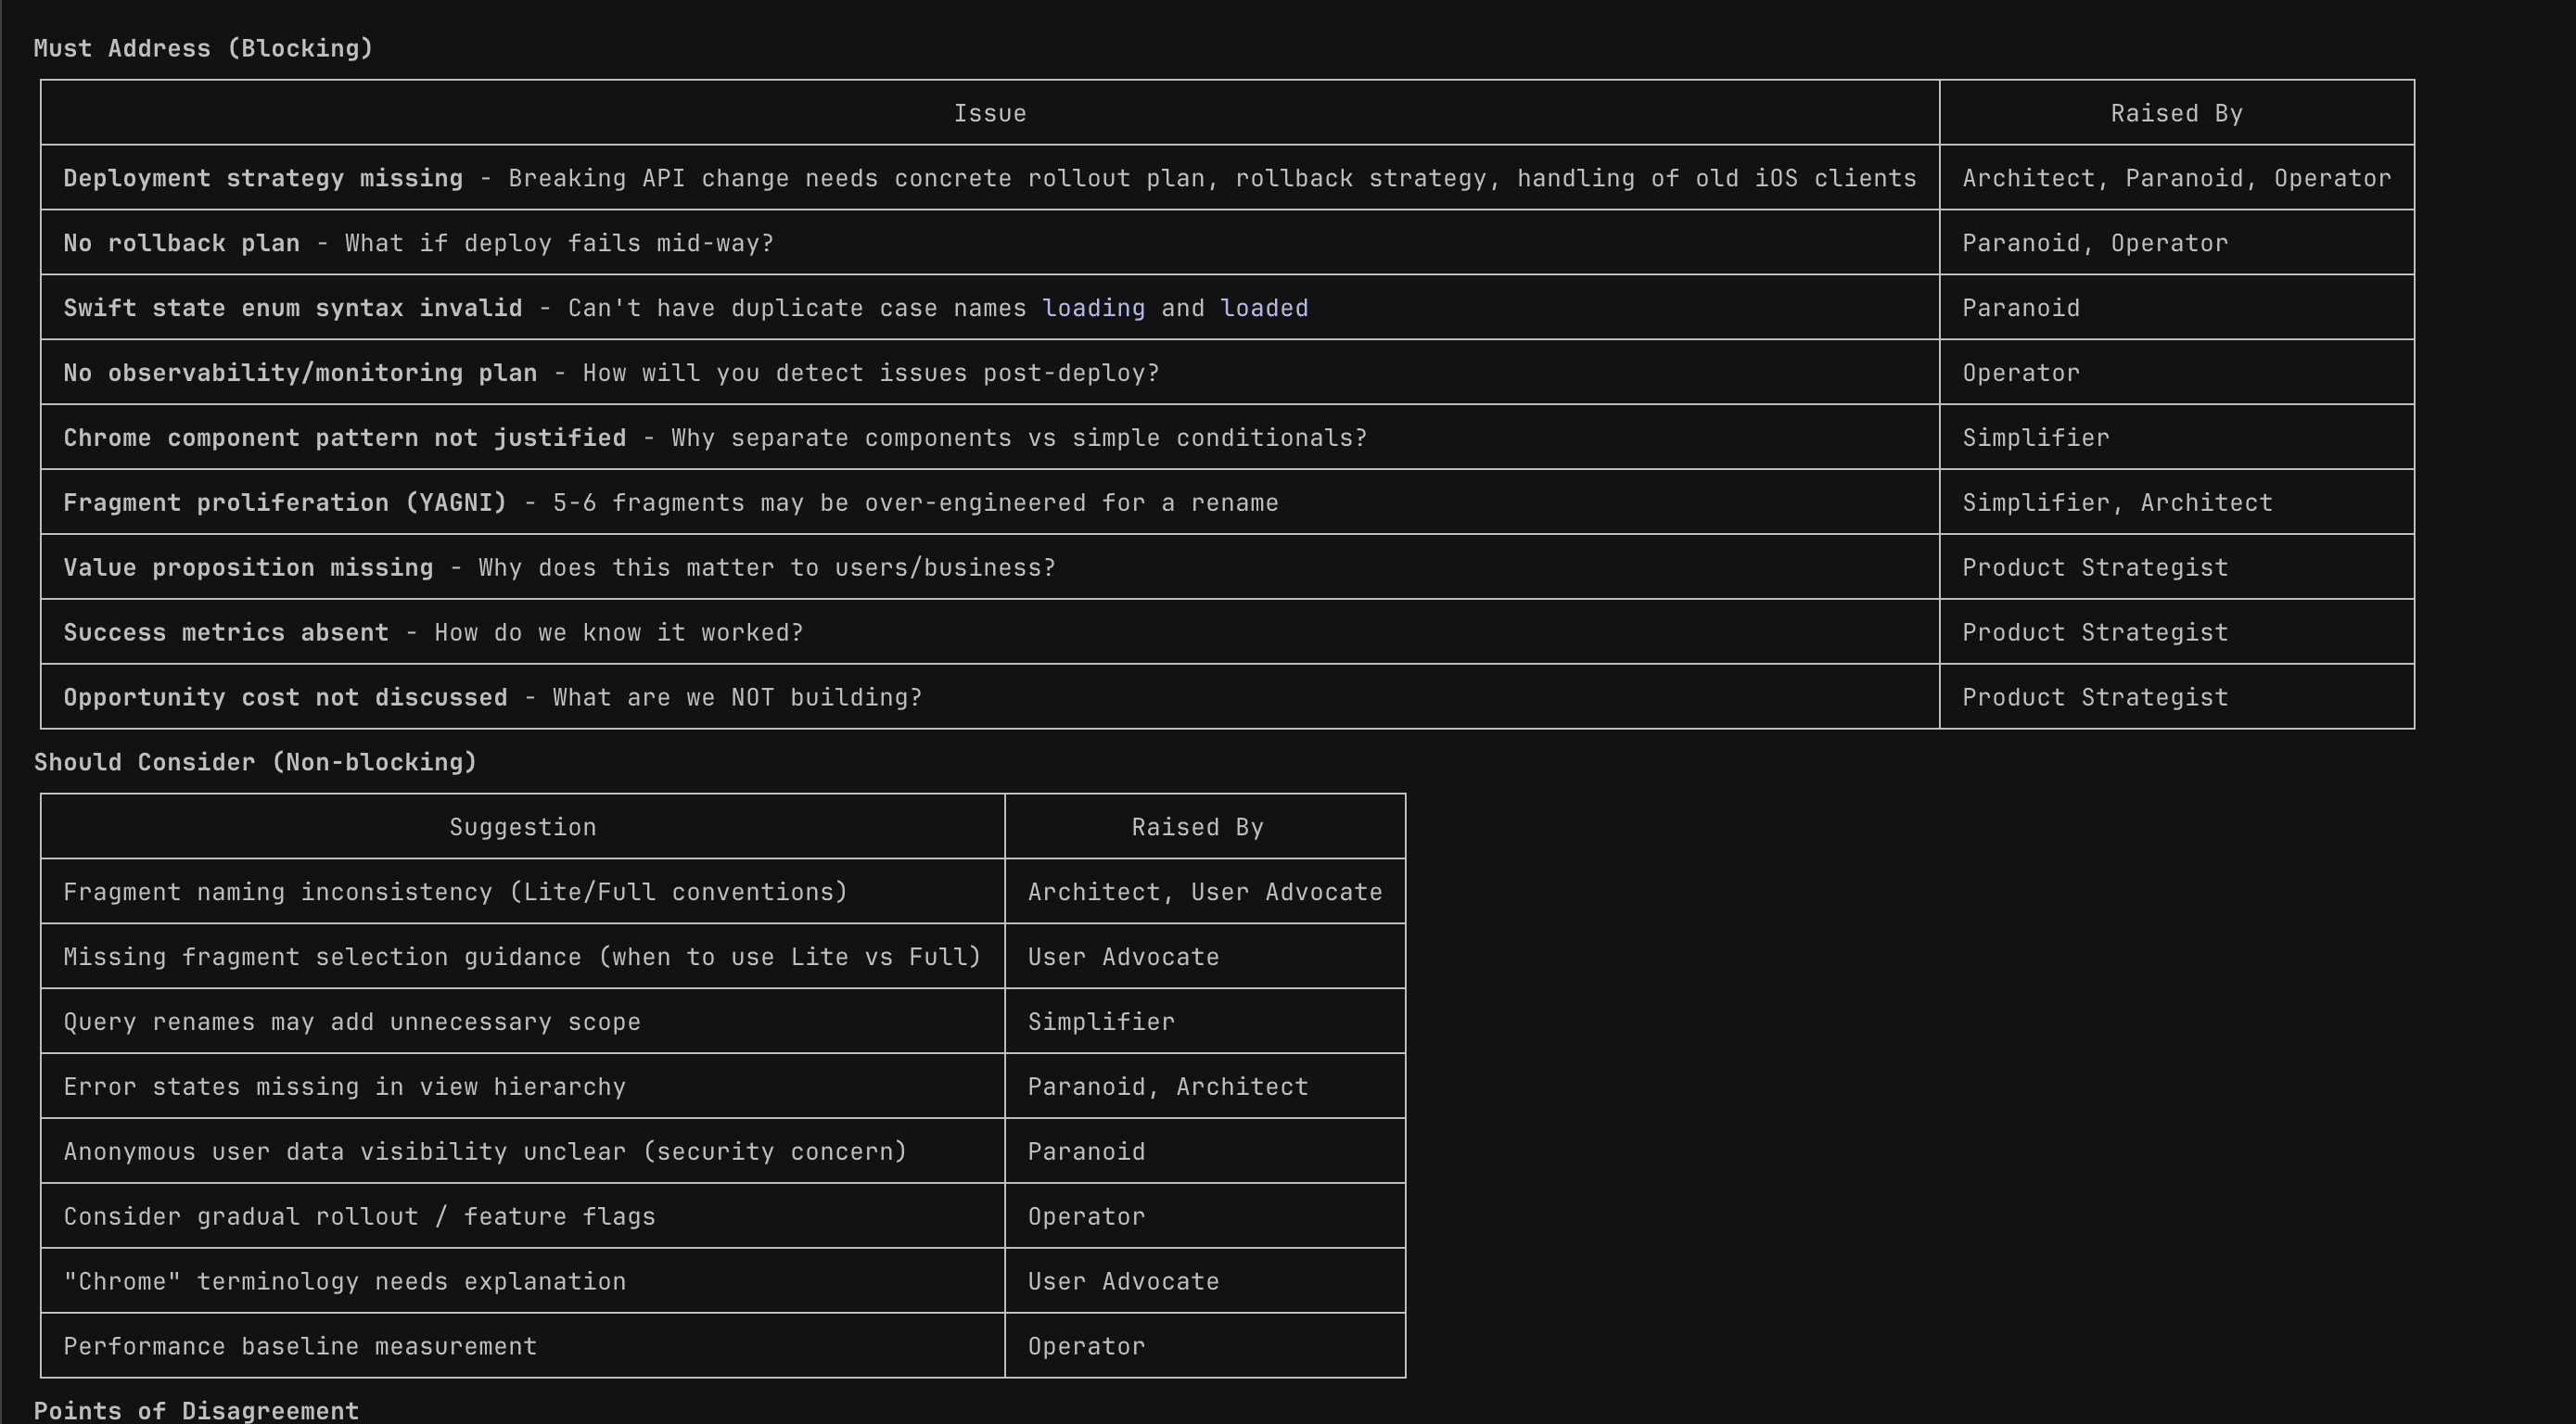This screenshot has width=2576, height=1424.
Task: Select the 'Fragment naming inconsistency' suggestion
Action: (x=455, y=891)
